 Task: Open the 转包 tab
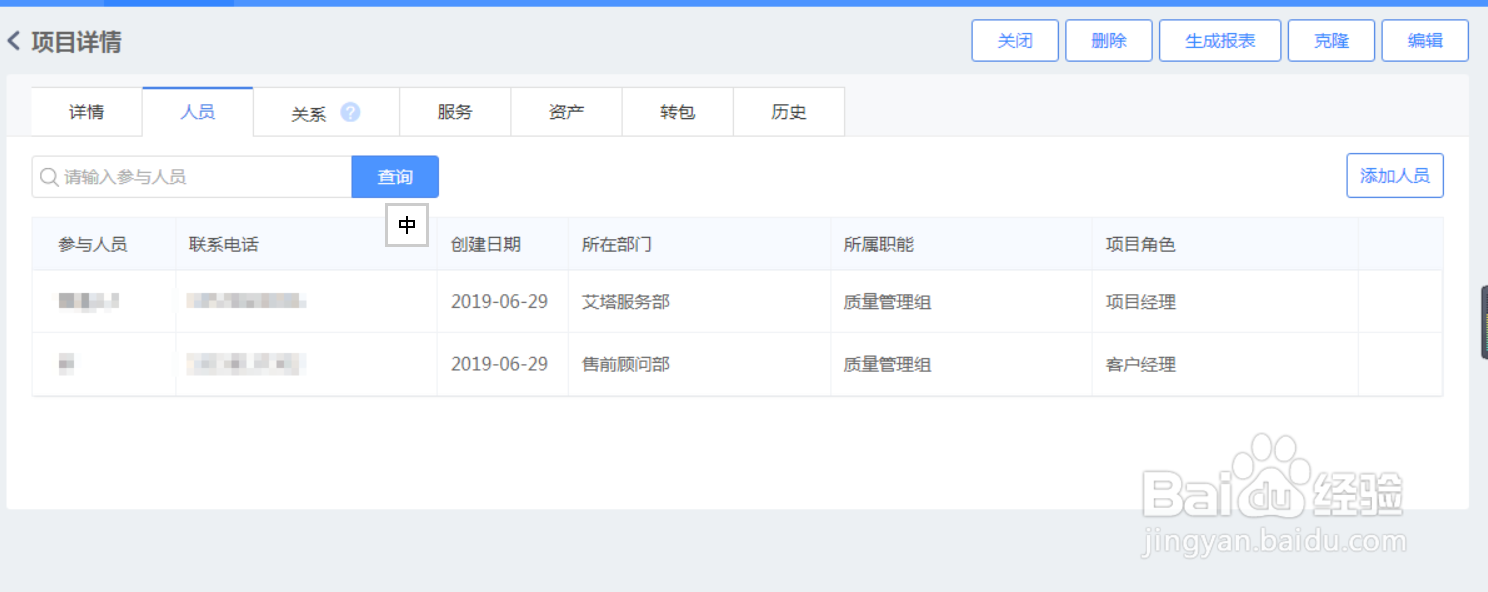(677, 113)
